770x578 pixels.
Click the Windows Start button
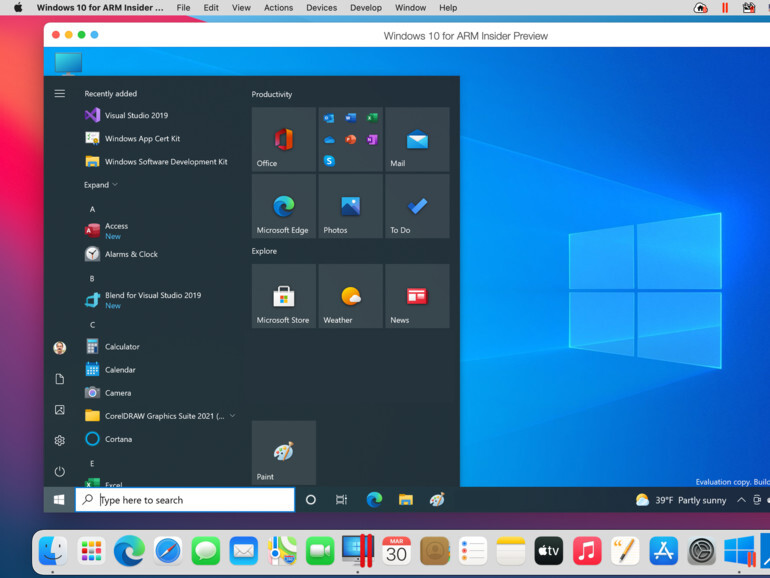59,500
